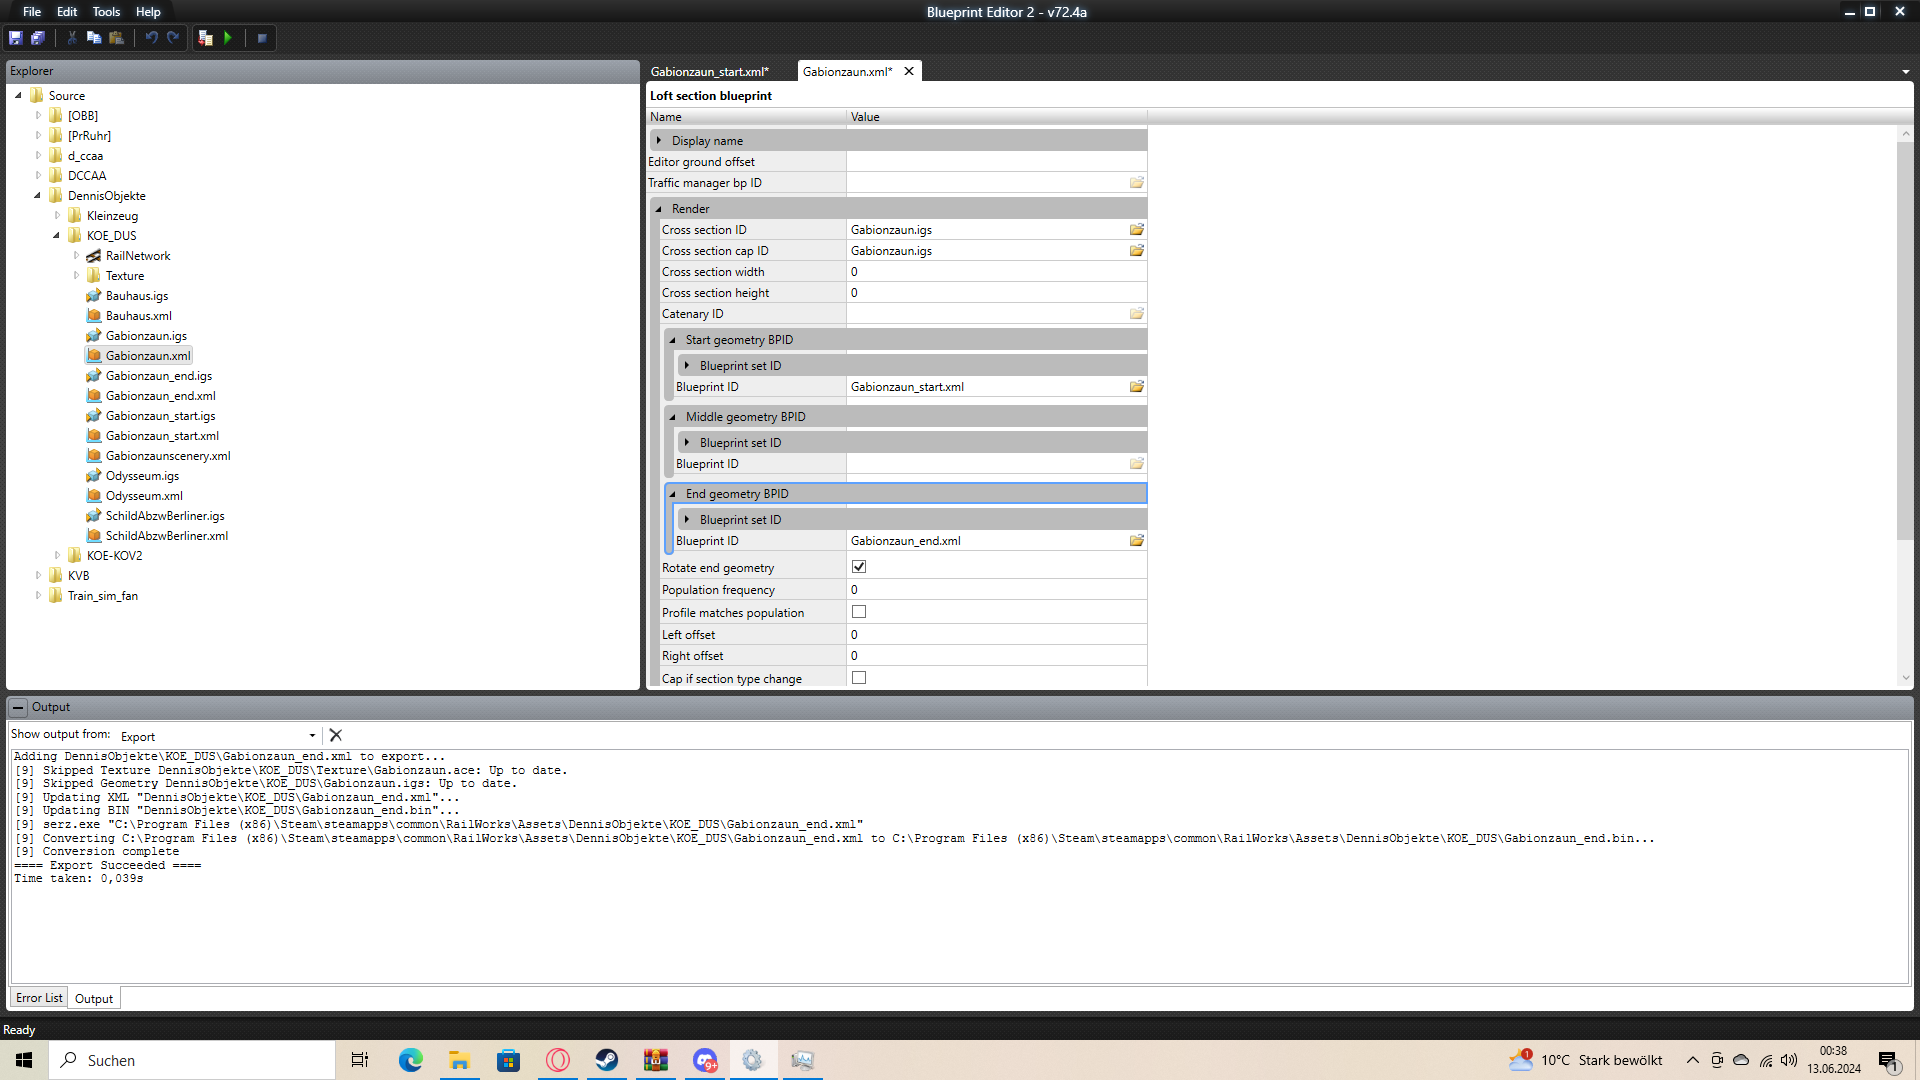Expand the Display name section
Image resolution: width=1920 pixels, height=1080 pixels.
pyautogui.click(x=659, y=141)
